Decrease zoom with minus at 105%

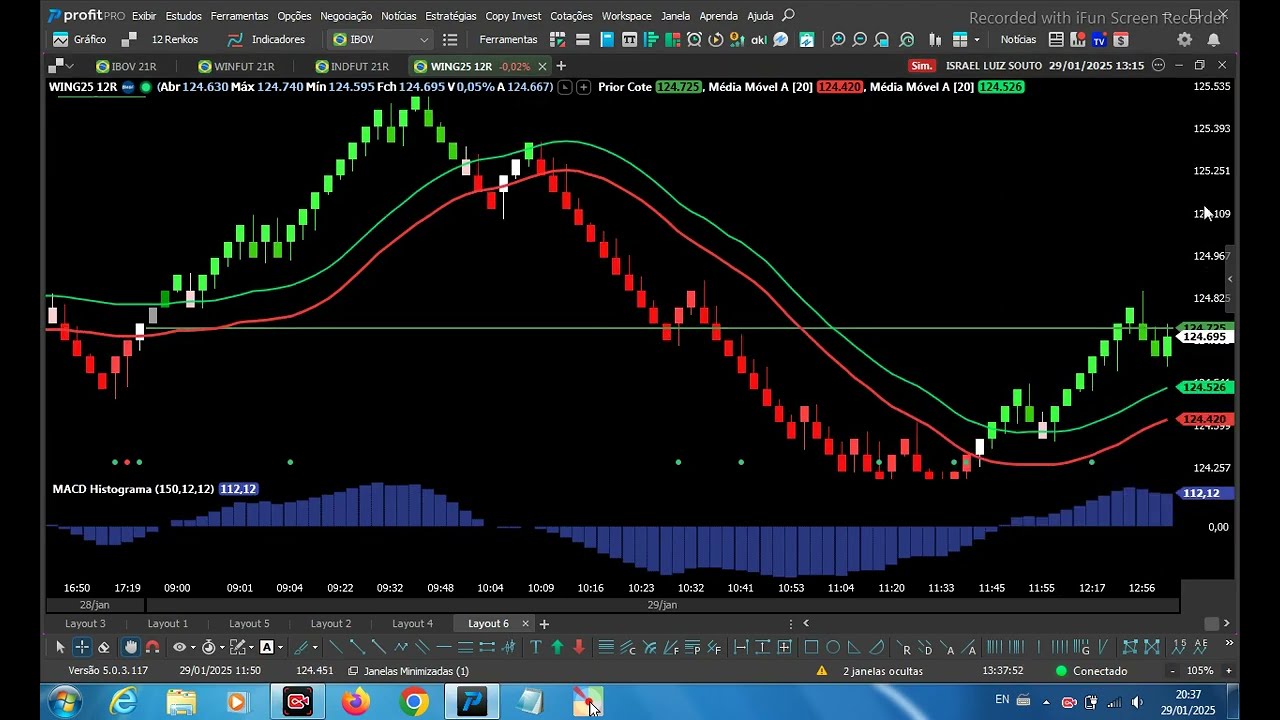pos(1172,671)
